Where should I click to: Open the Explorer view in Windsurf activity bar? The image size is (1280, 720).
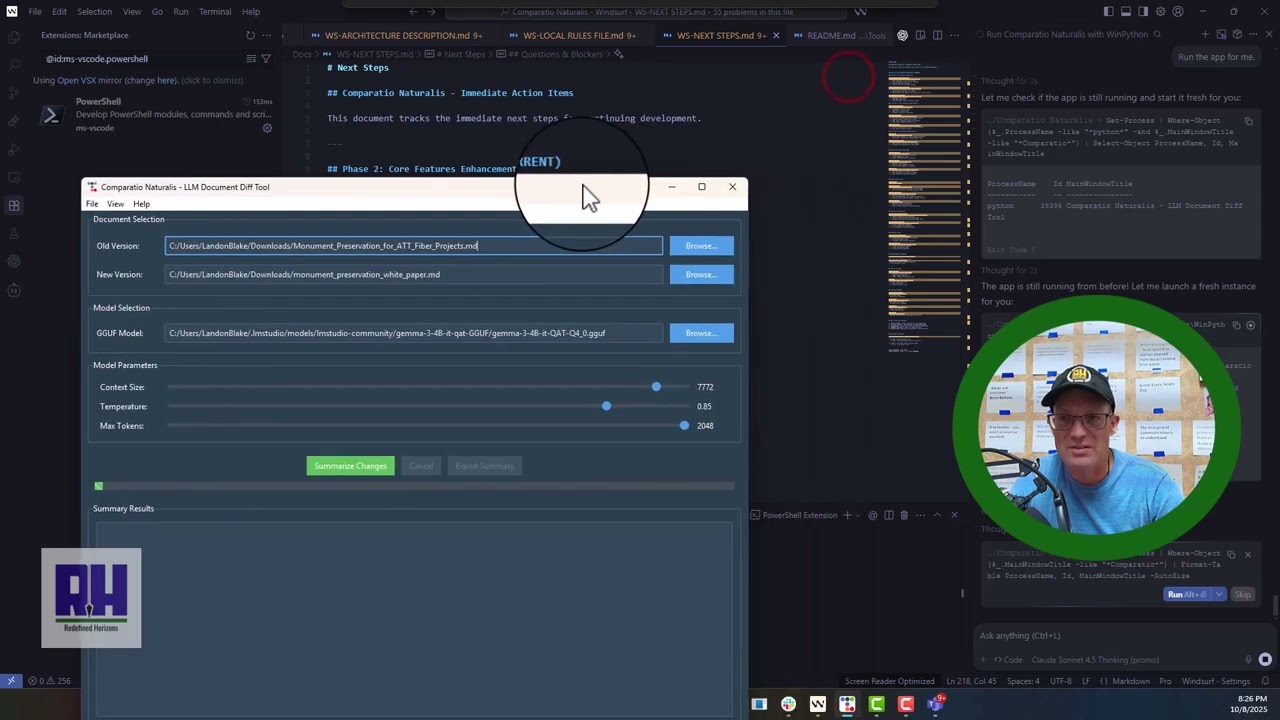(14, 37)
